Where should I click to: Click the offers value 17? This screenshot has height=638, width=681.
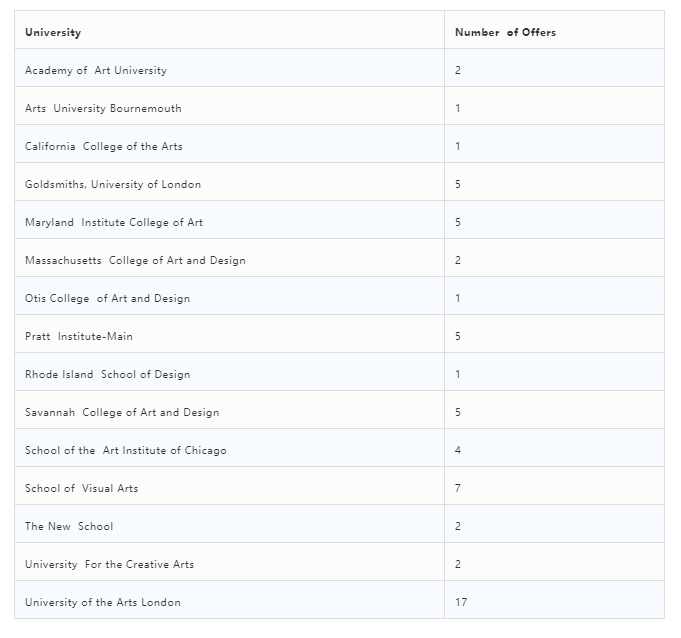[x=461, y=602]
